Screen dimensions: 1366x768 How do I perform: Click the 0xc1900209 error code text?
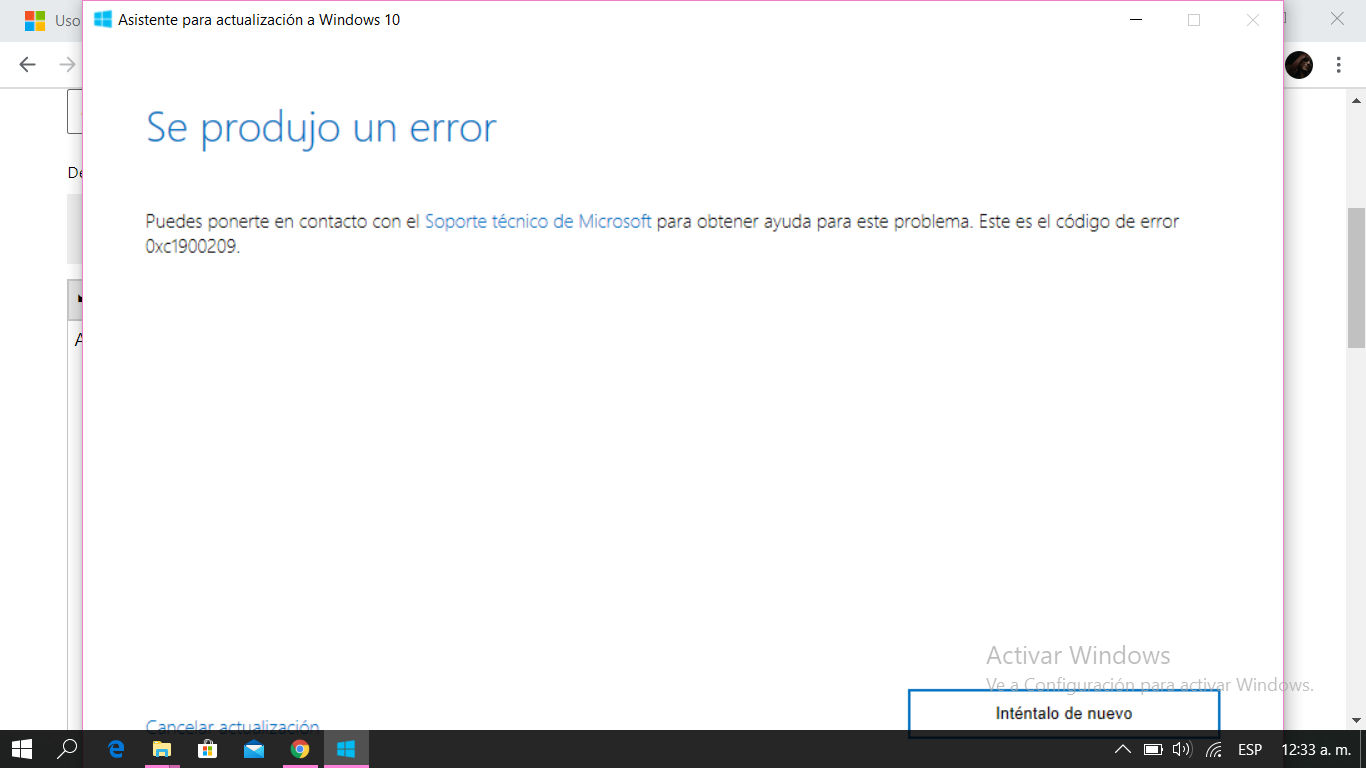pos(192,247)
